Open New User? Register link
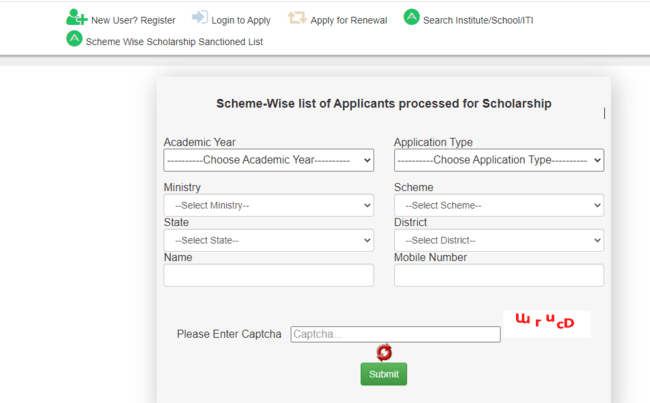Viewport: 650px width, 403px height. (133, 20)
